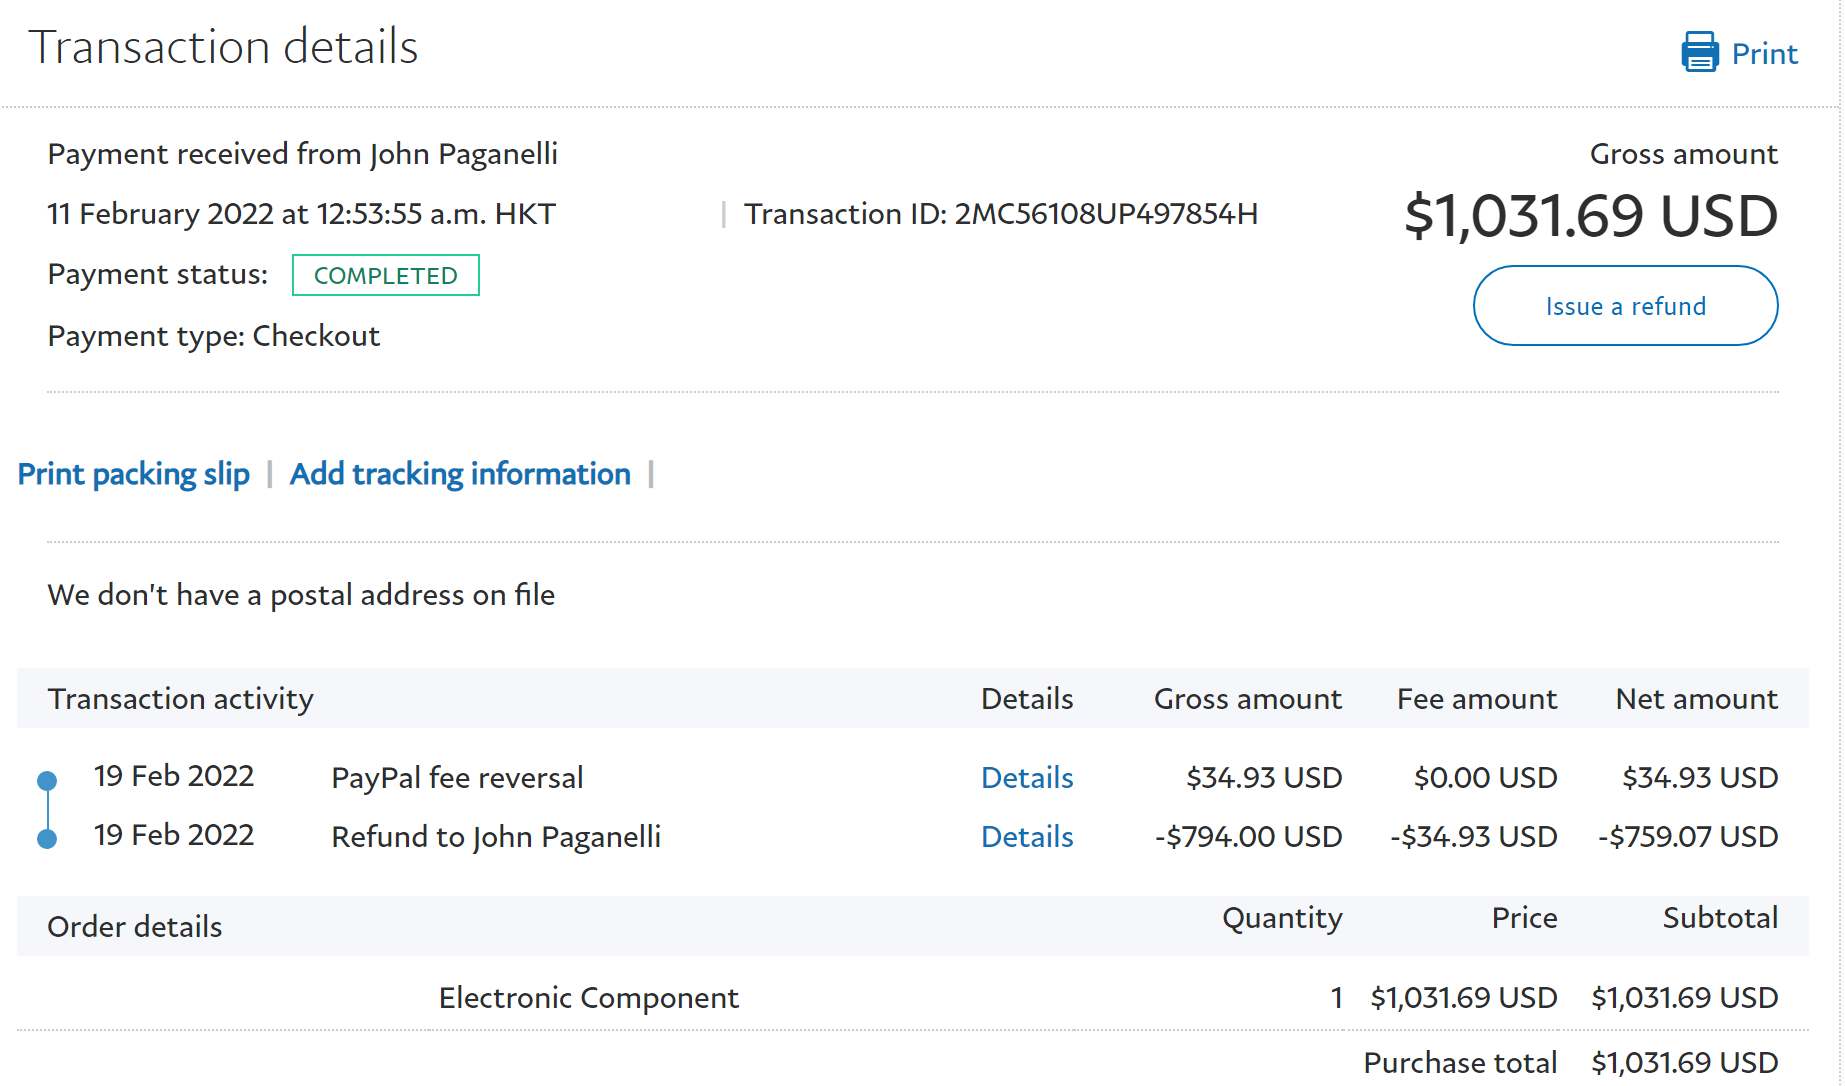This screenshot has height=1086, width=1845.
Task: Click the timeline dot beside PayPal fee reversal
Action: tap(47, 780)
